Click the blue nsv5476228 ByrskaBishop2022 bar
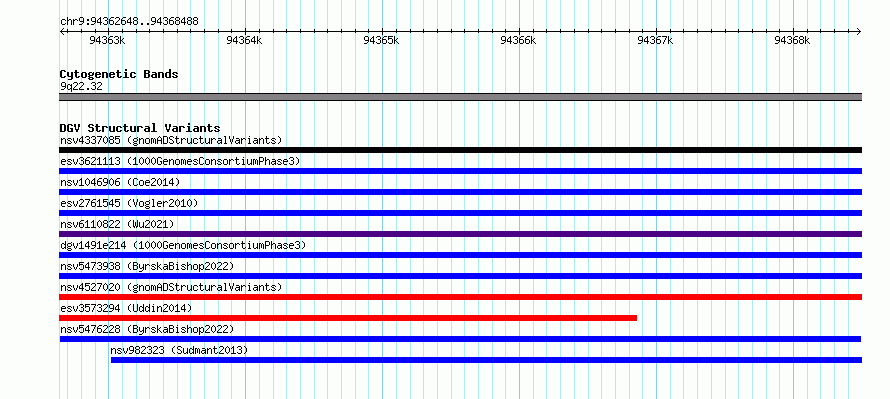The height and width of the screenshot is (399, 890). pos(460,339)
